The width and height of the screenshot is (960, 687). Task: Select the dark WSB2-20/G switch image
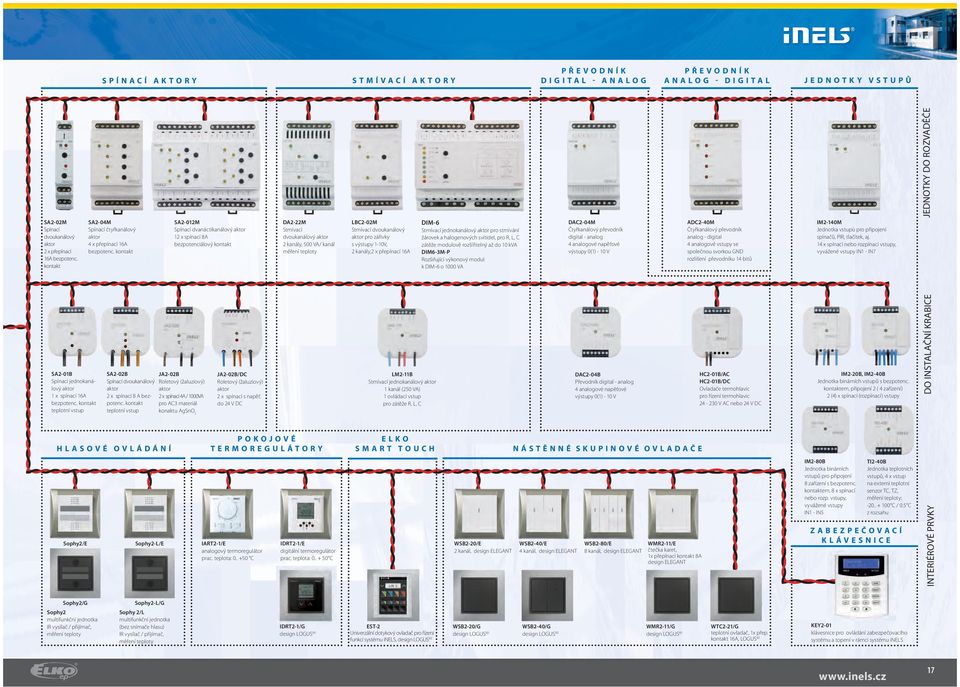479,596
